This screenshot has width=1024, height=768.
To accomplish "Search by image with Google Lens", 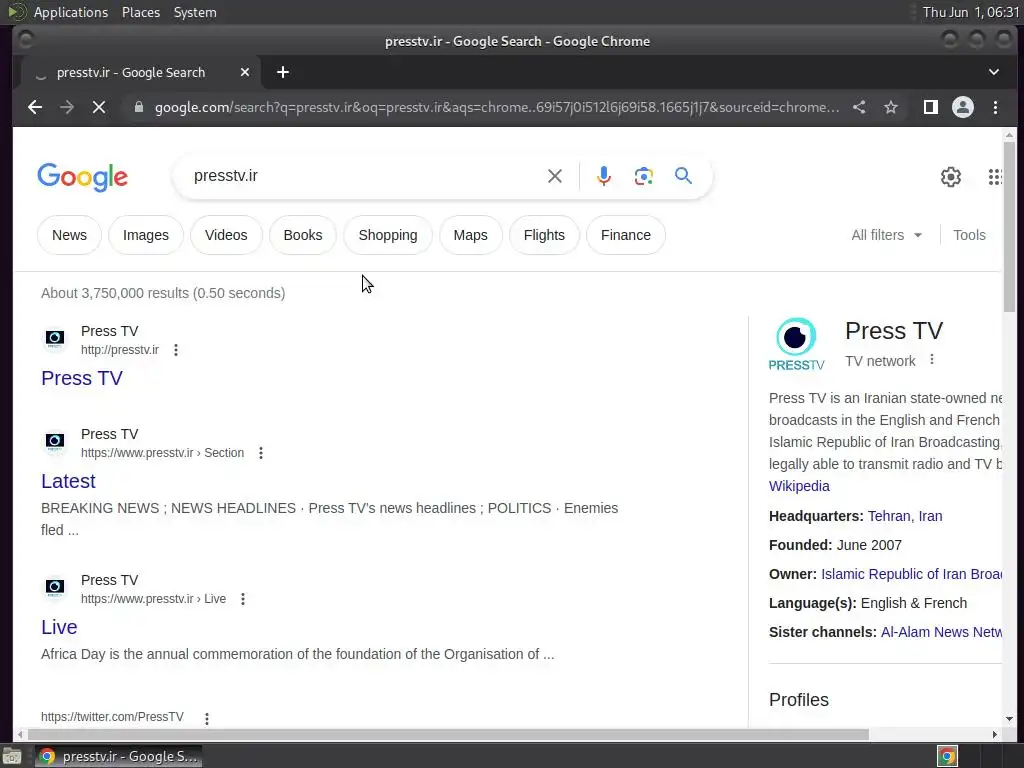I will (x=643, y=176).
